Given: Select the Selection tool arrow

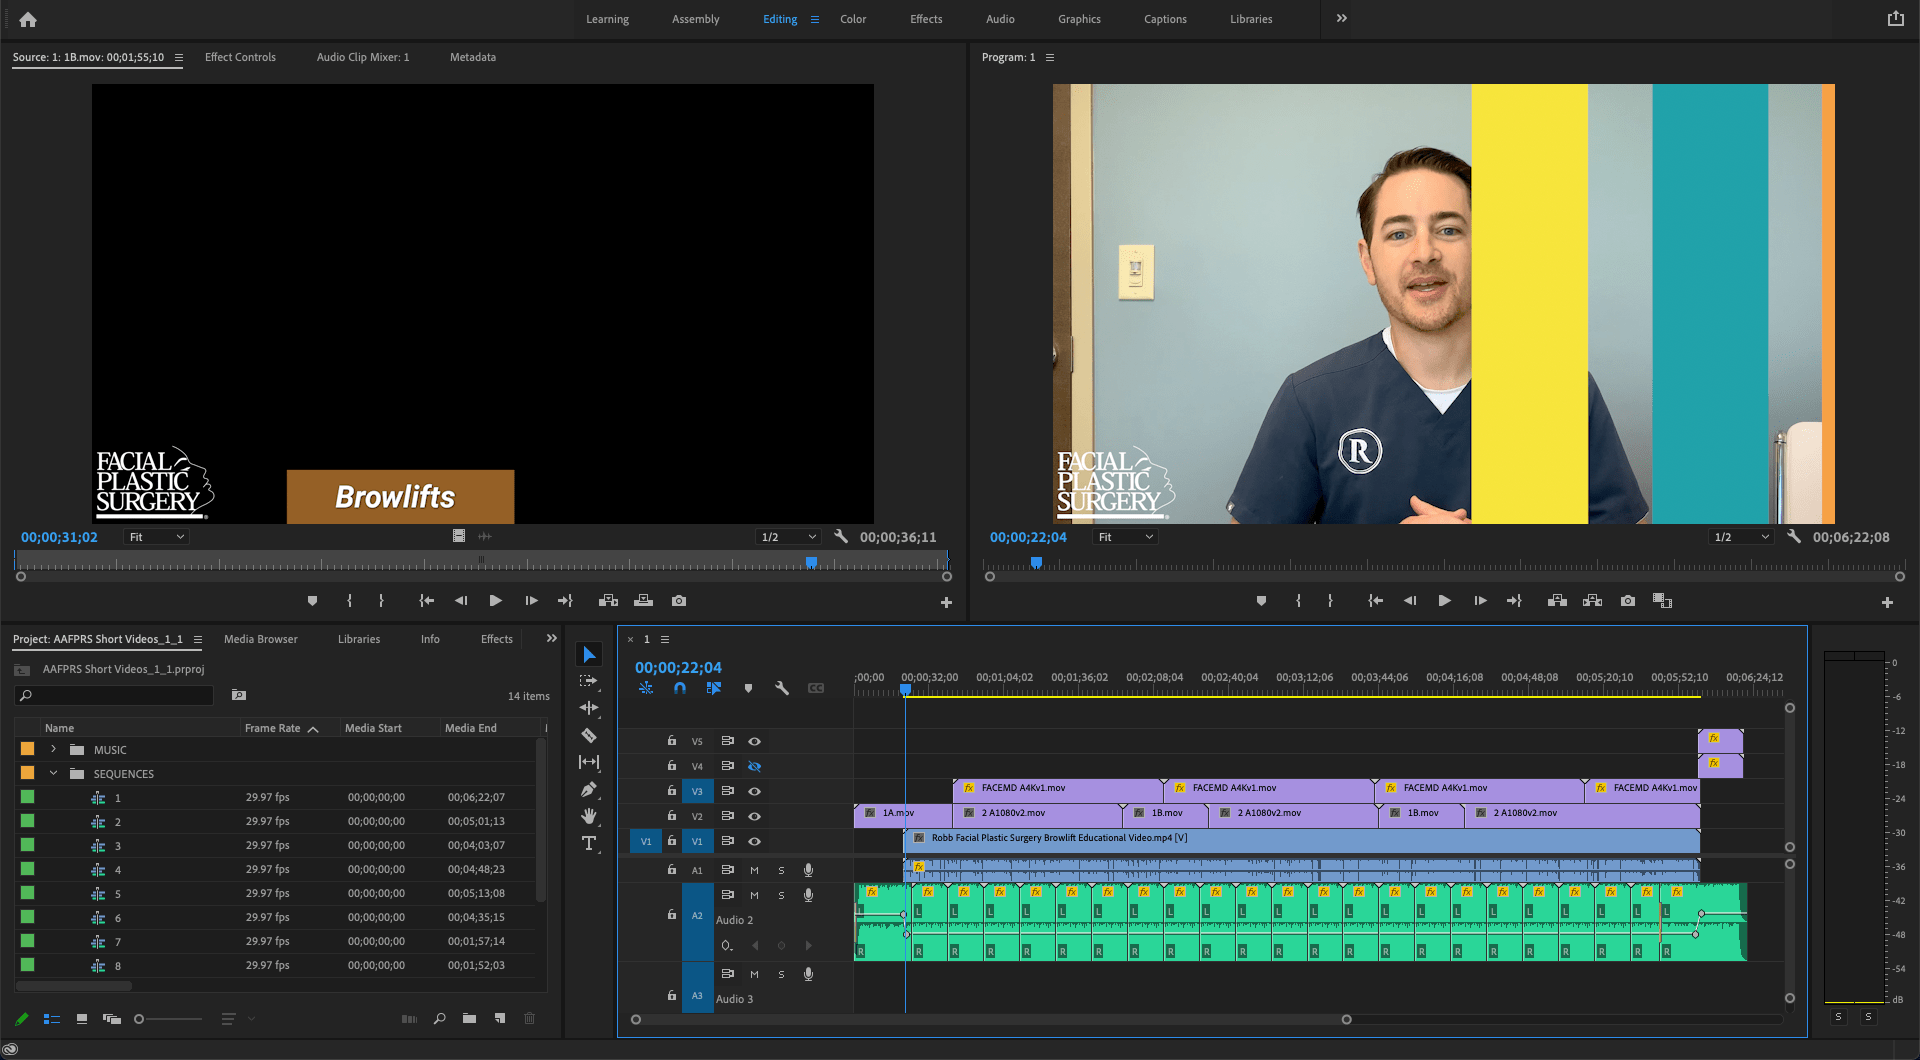Looking at the screenshot, I should [589, 654].
